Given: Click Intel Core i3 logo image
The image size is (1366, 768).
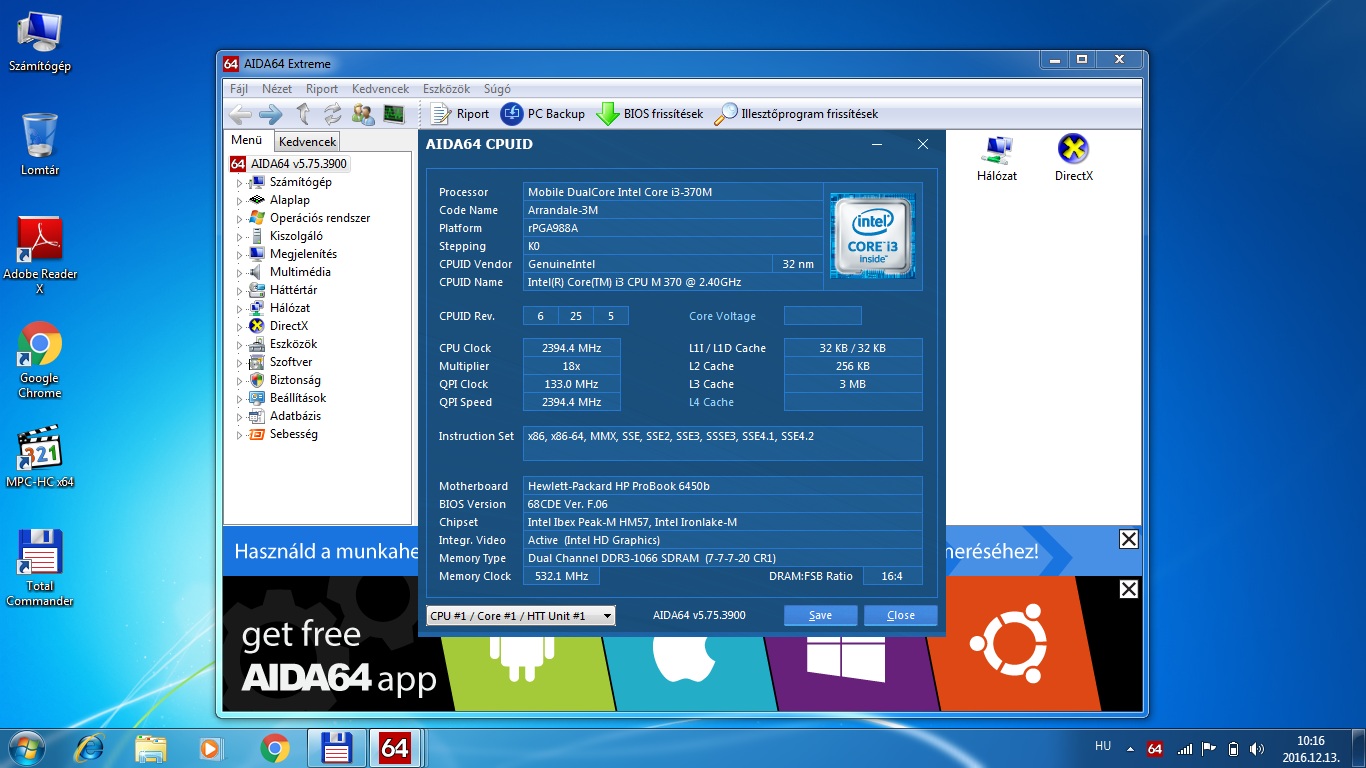Looking at the screenshot, I should [873, 236].
